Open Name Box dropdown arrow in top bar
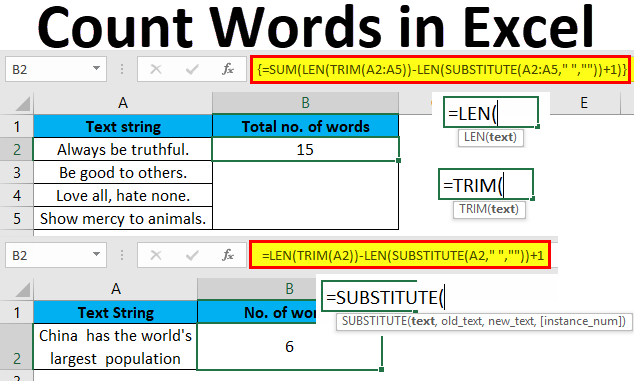The width and height of the screenshot is (634, 381). 96,69
